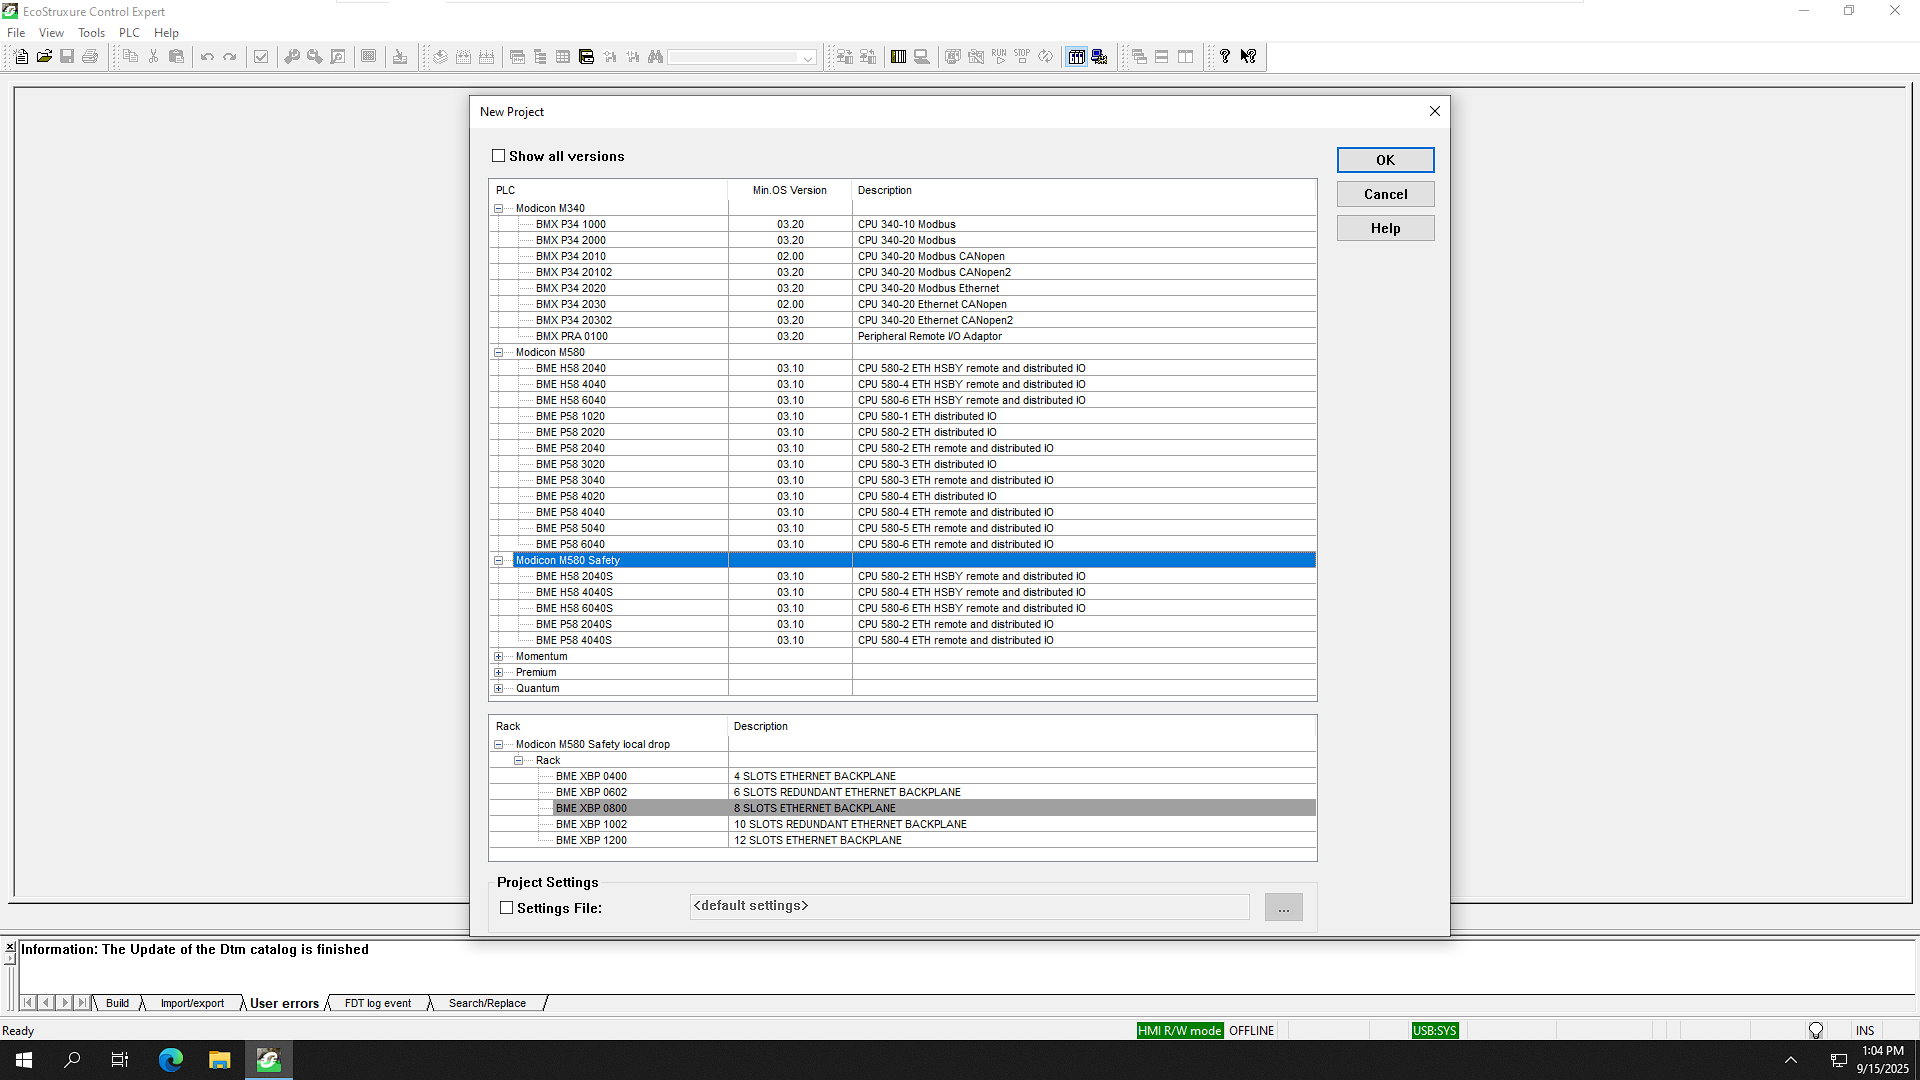Click the What's This arrow-question icon

[x=1248, y=57]
